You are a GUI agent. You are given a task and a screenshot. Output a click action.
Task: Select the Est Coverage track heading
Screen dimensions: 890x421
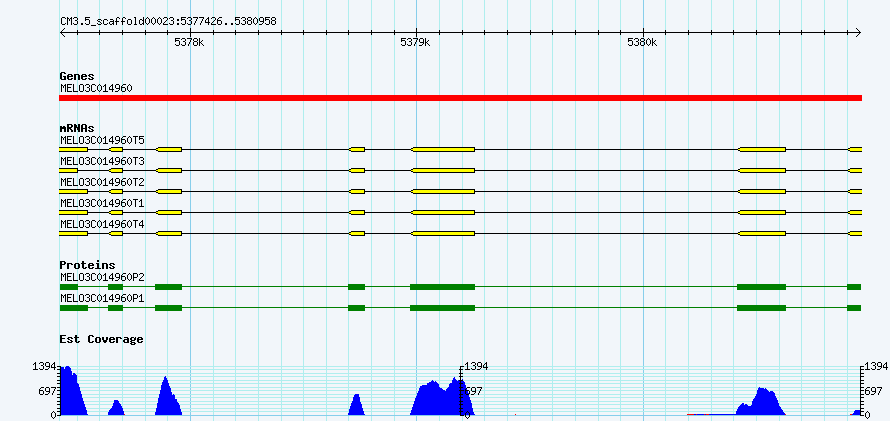click(x=101, y=339)
